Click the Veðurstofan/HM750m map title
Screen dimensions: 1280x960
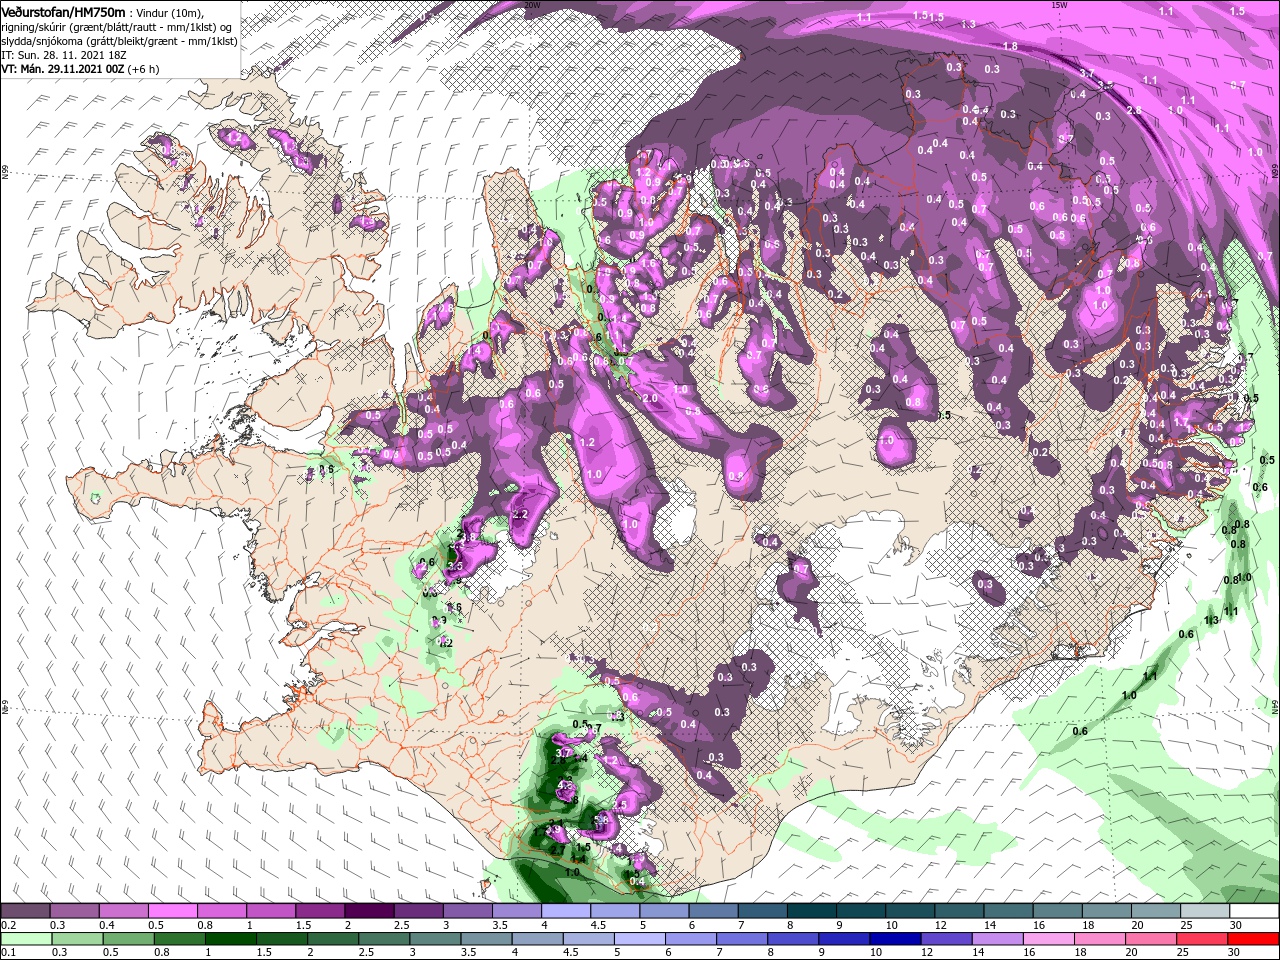coord(63,11)
